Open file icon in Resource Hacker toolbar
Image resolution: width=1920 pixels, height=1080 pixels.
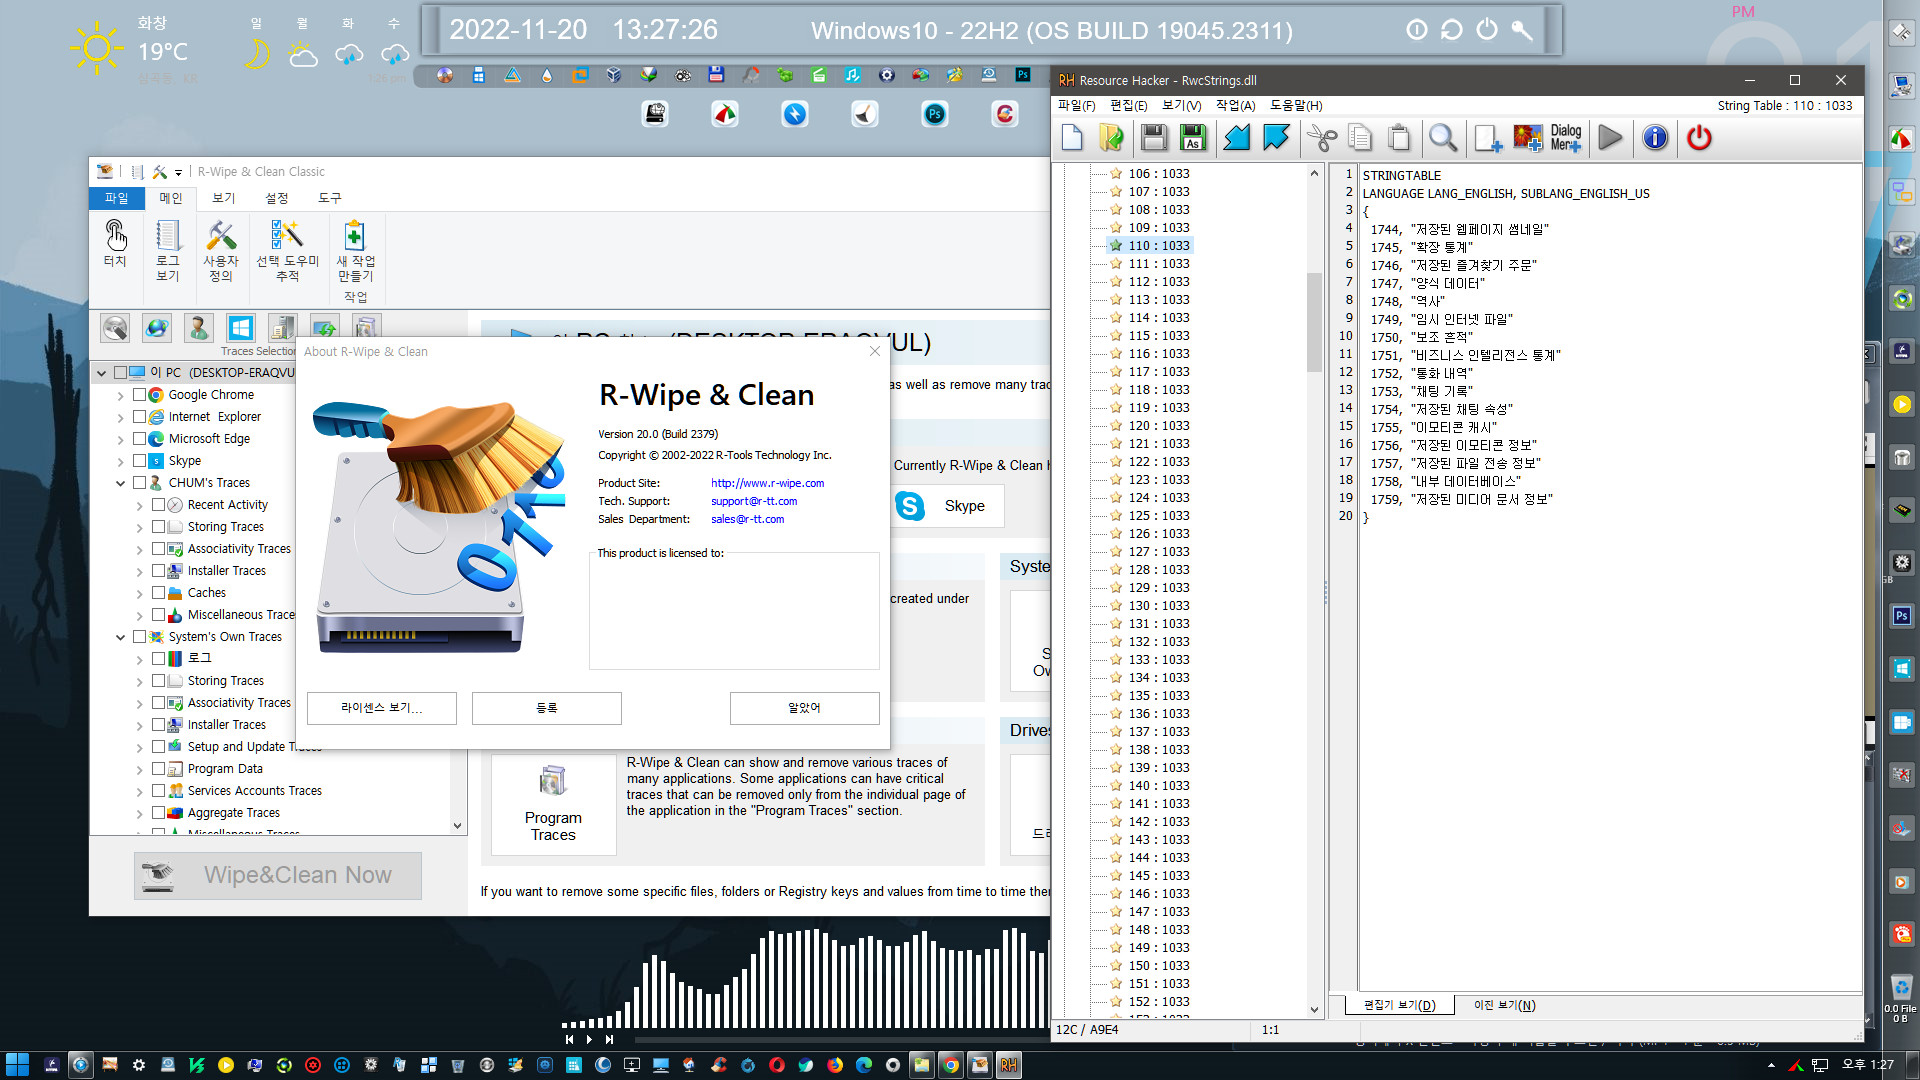1111,138
